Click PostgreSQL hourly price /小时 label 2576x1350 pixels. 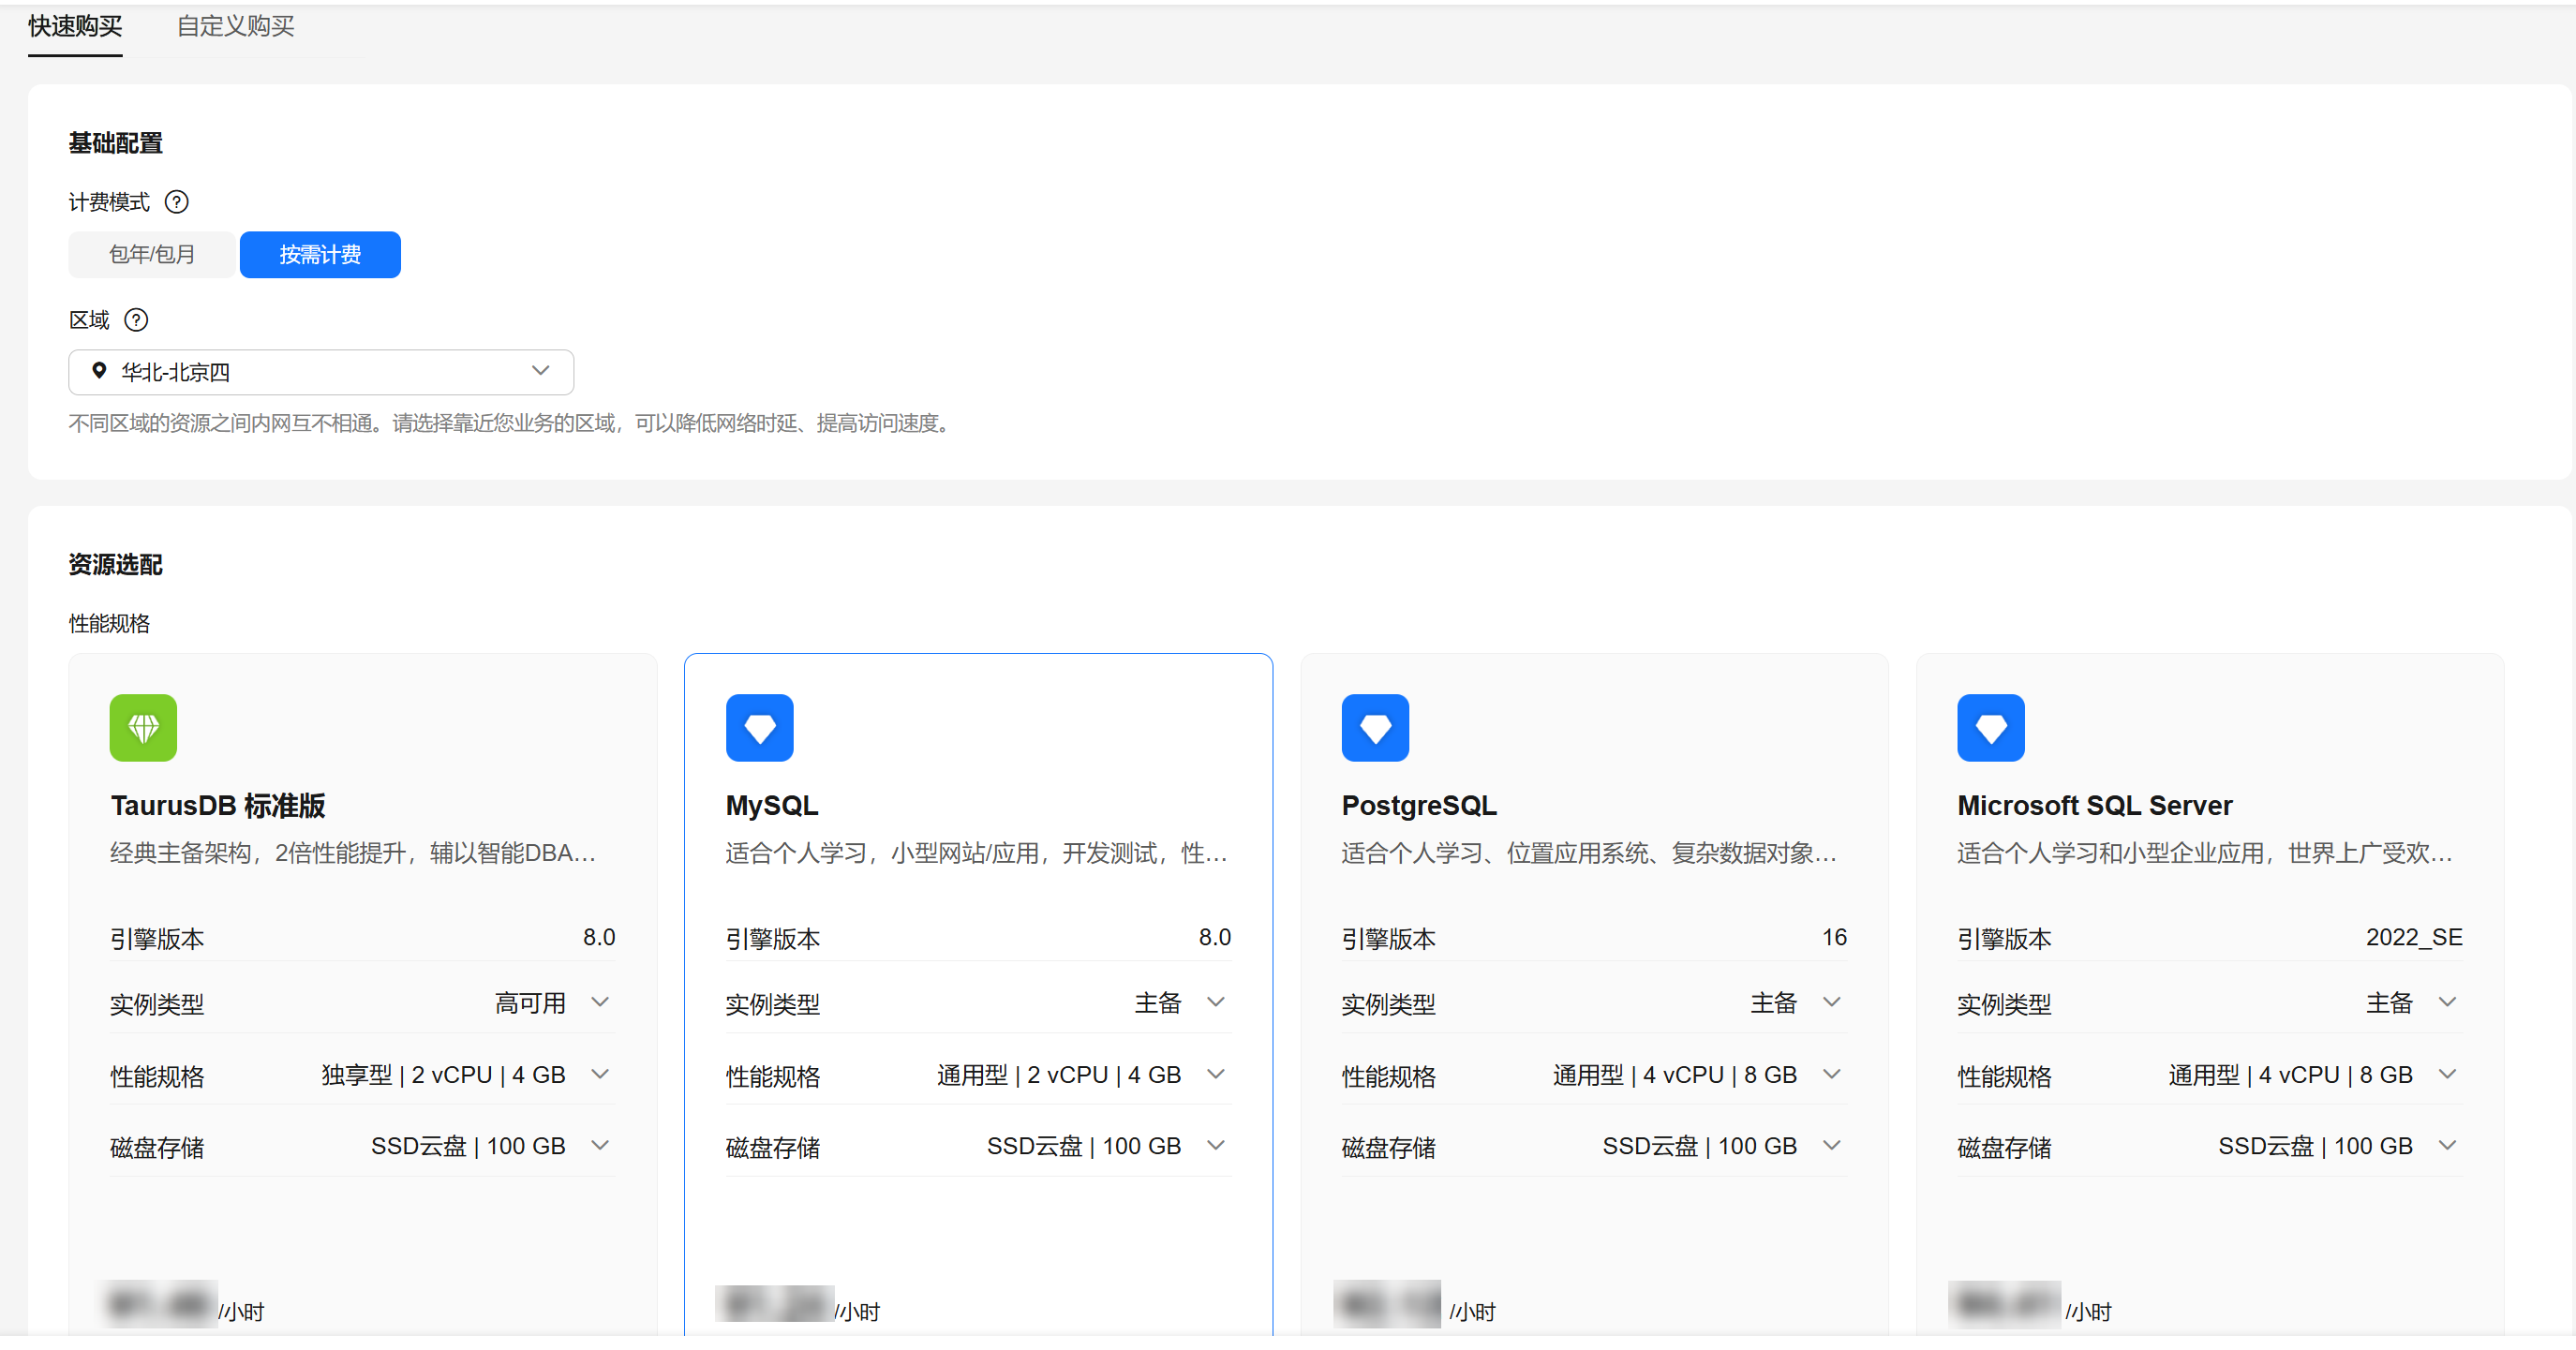coord(1473,1312)
